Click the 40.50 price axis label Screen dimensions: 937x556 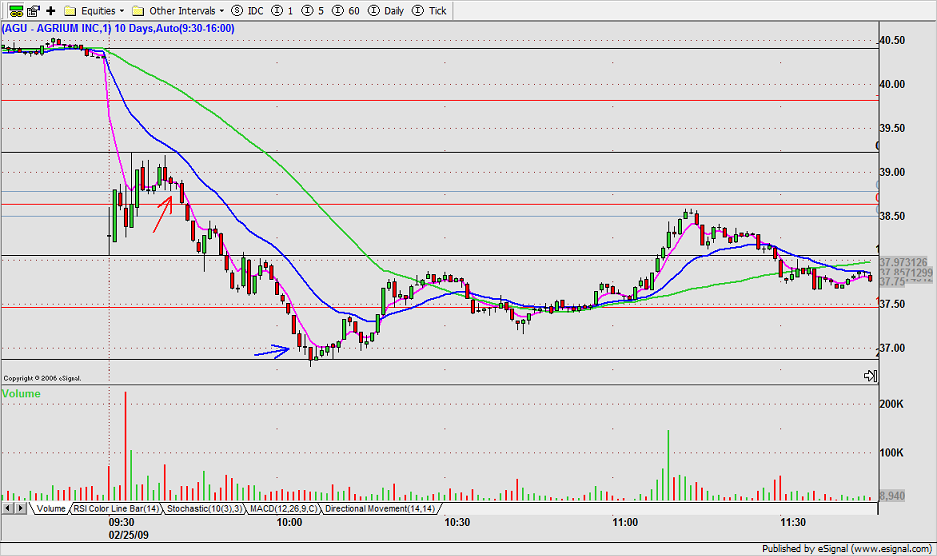click(x=892, y=40)
